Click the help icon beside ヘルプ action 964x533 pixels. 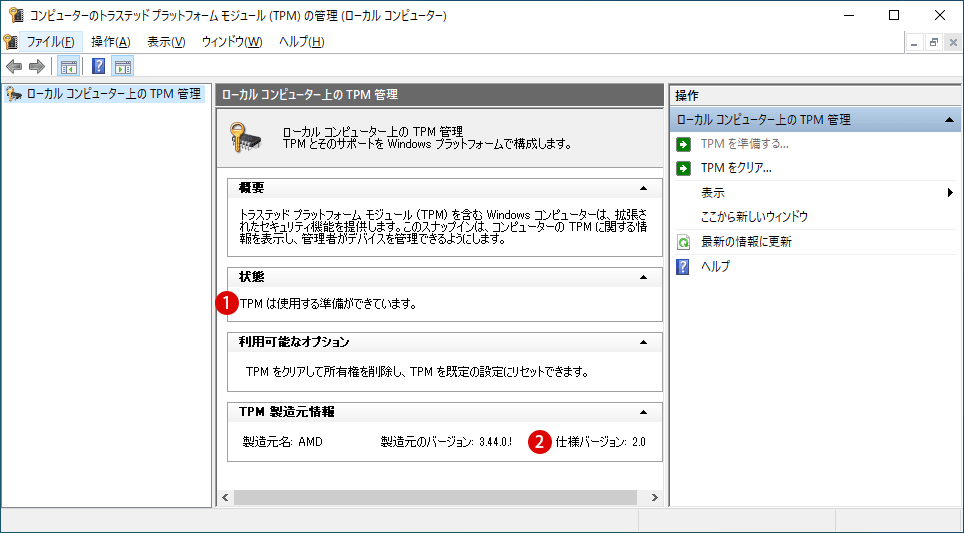coord(683,267)
